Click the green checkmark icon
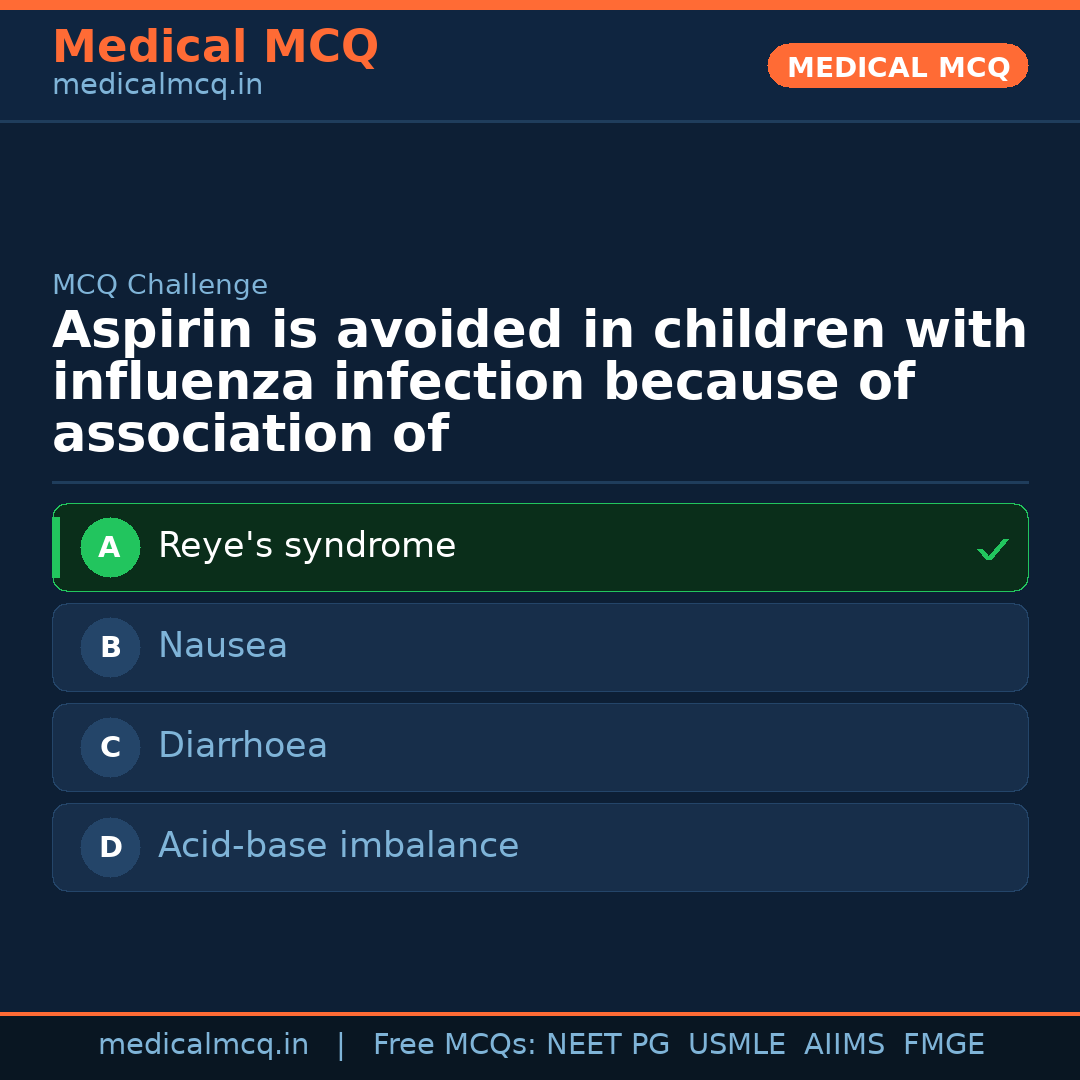 click(992, 549)
